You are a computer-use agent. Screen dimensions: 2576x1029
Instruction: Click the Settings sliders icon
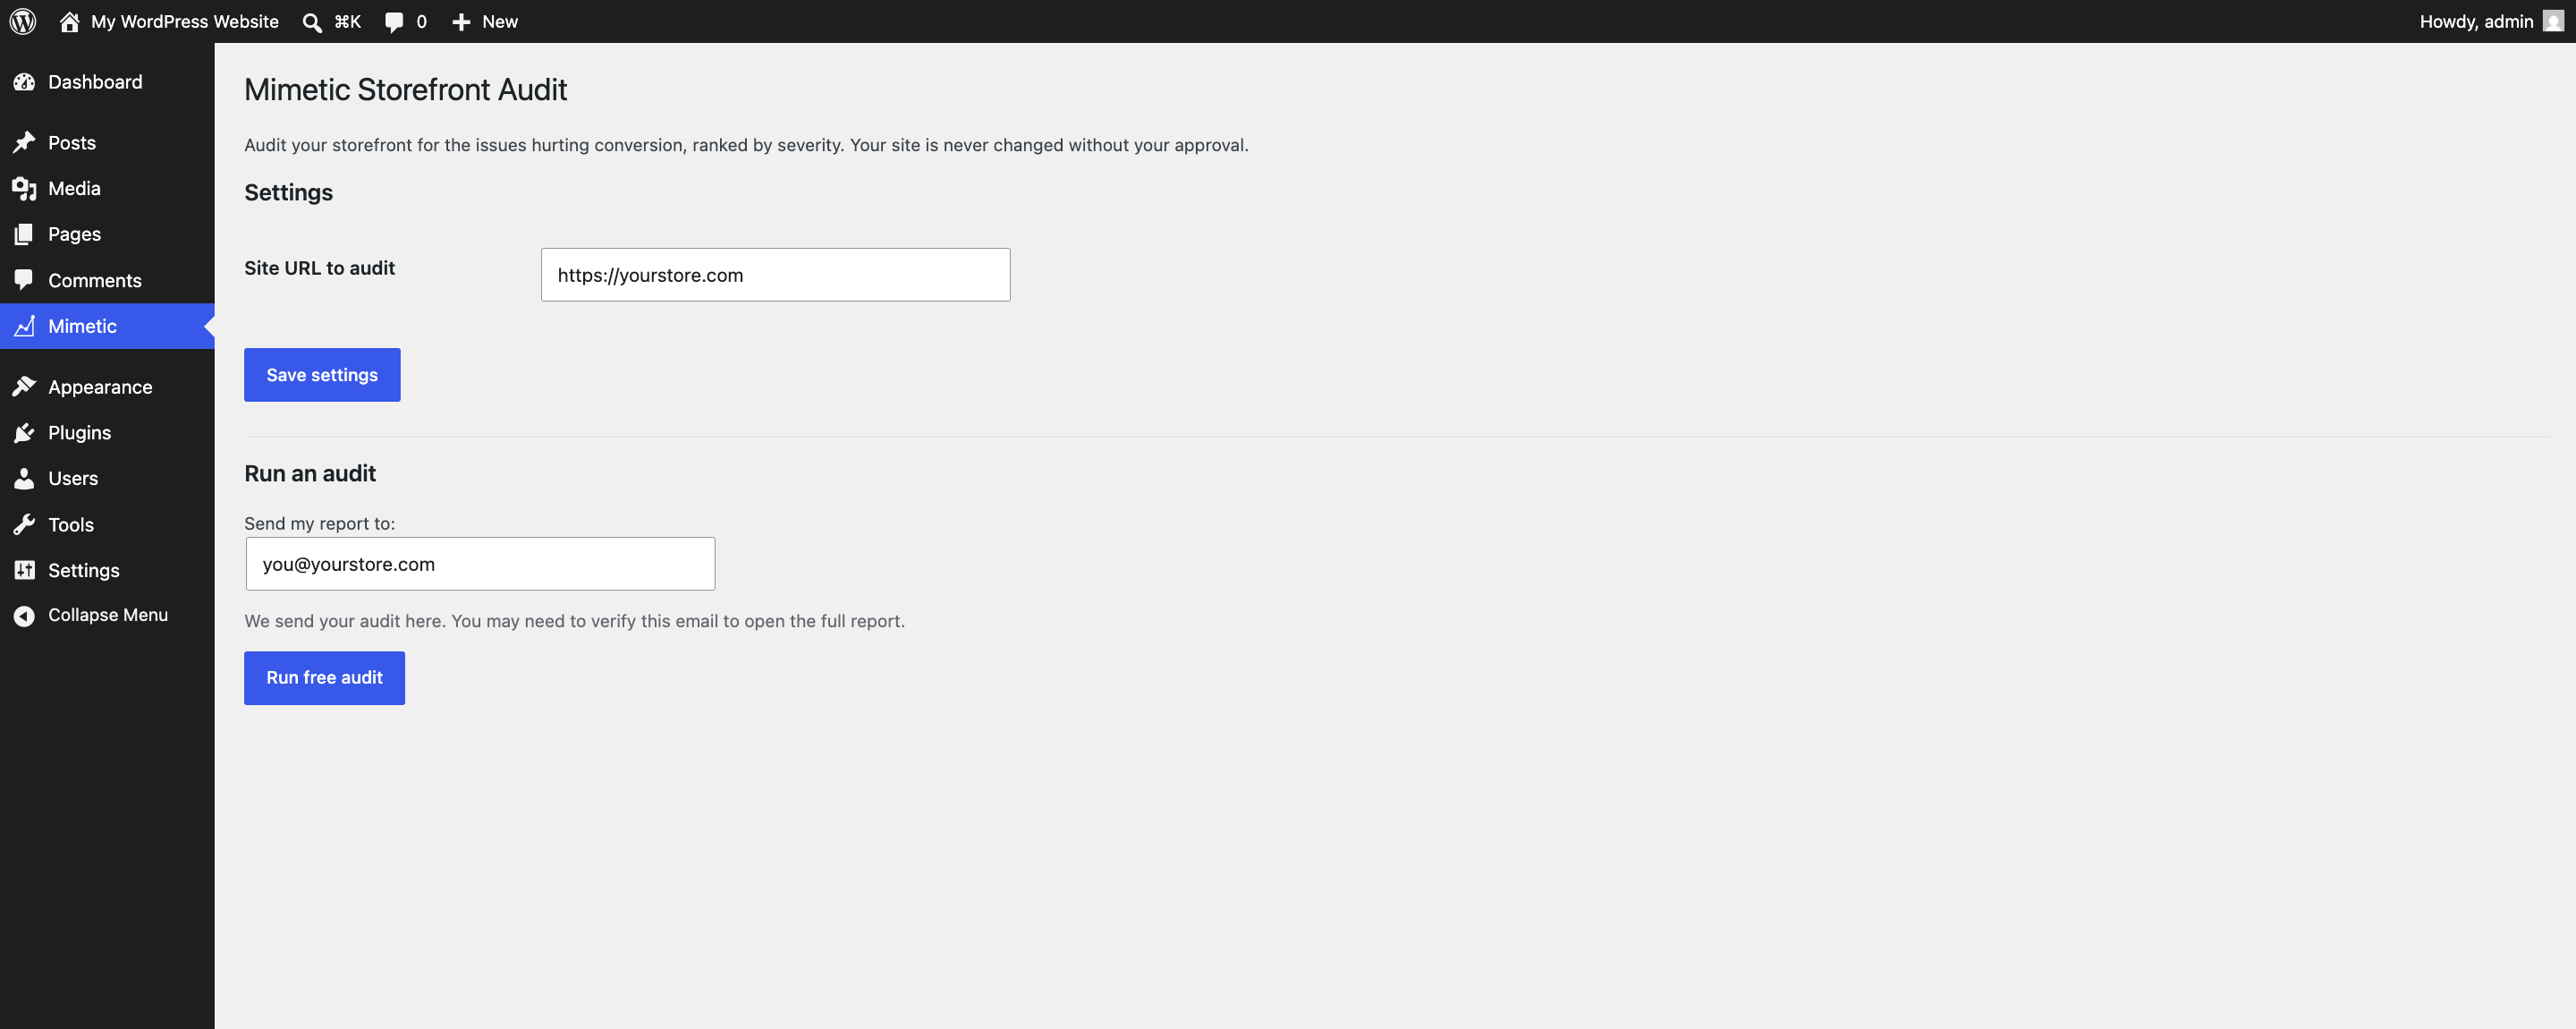click(24, 570)
